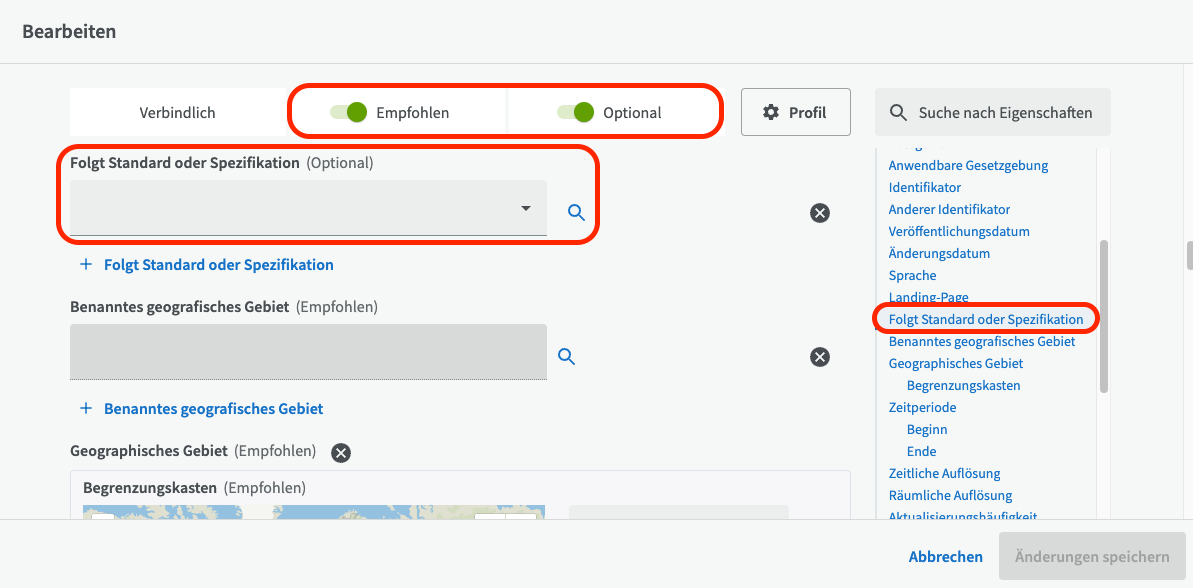The image size is (1193, 588).
Task: Click the search icon next to Folgt Standard dropdown
Action: point(576,212)
